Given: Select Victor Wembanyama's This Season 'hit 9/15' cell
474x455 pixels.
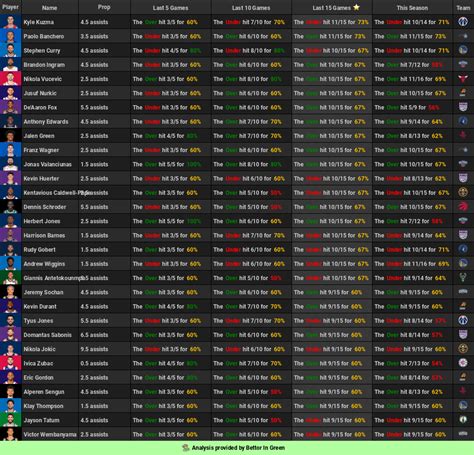Looking at the screenshot, I should click(413, 434).
